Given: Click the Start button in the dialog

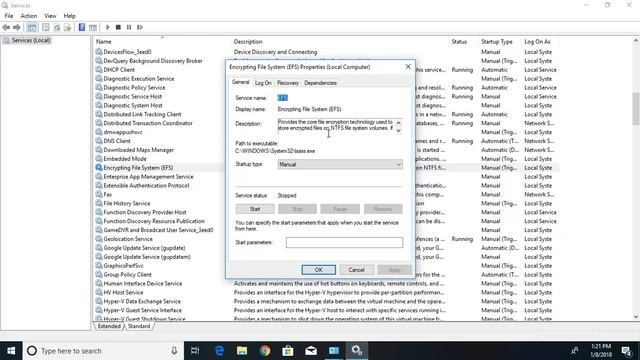Looking at the screenshot, I should coord(255,209).
